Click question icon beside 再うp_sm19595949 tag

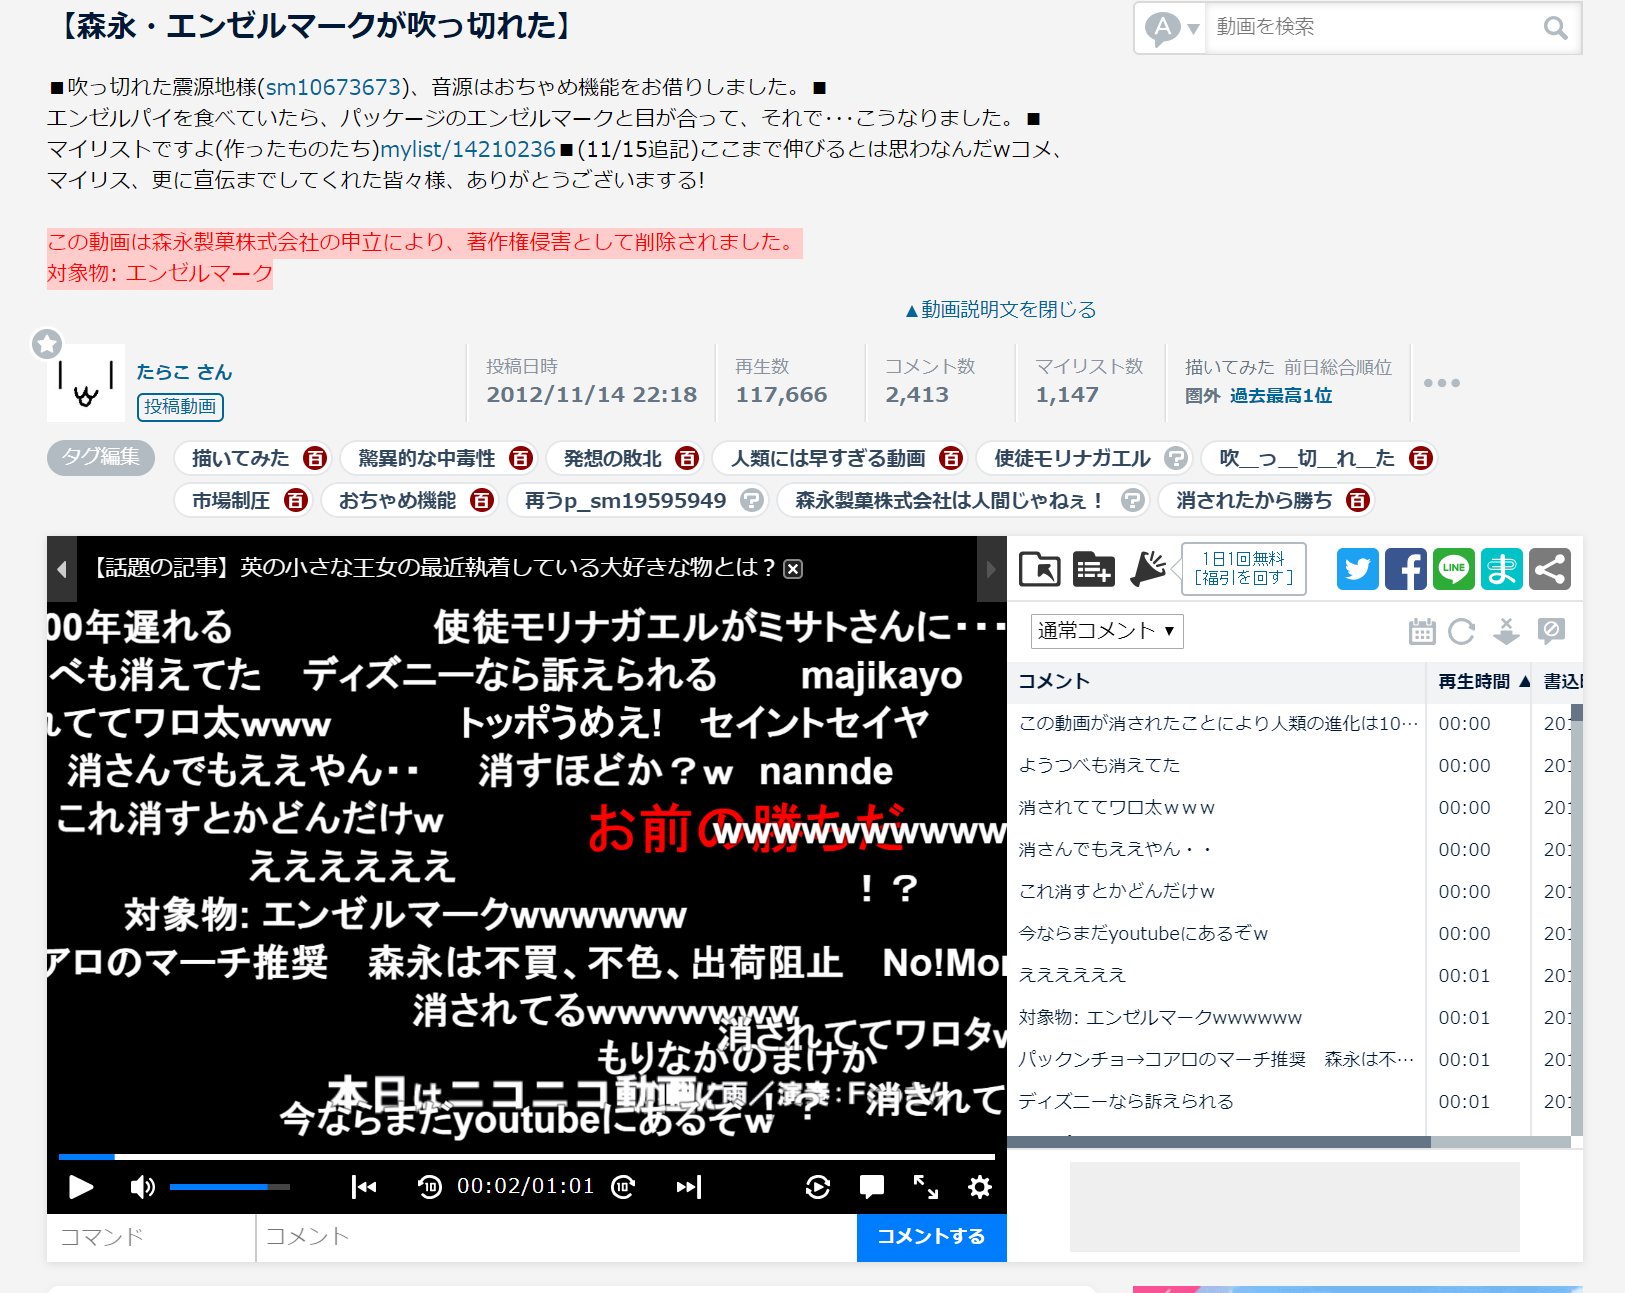pyautogui.click(x=751, y=500)
